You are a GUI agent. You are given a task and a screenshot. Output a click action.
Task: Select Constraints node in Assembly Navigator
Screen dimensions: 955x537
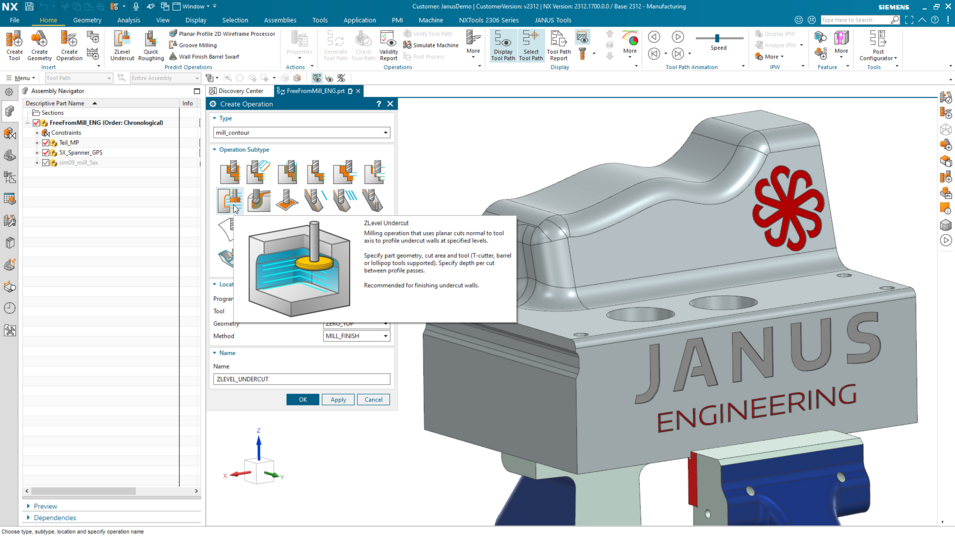61,133
